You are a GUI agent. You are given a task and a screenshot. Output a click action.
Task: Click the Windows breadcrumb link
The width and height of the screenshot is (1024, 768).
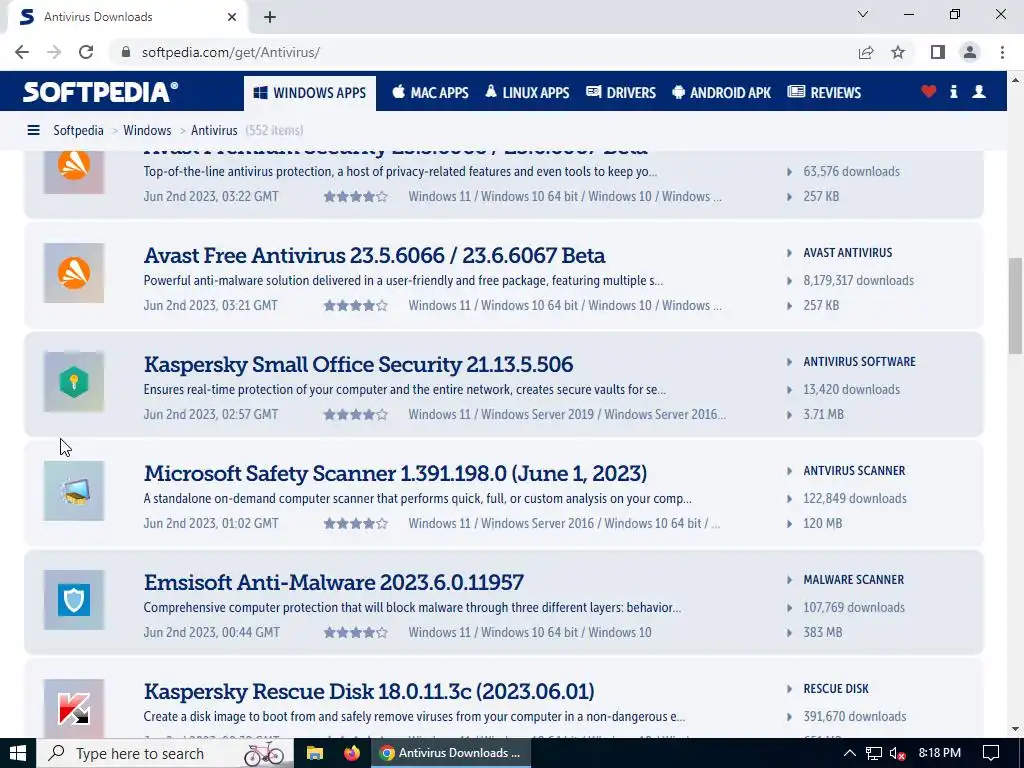(x=147, y=131)
